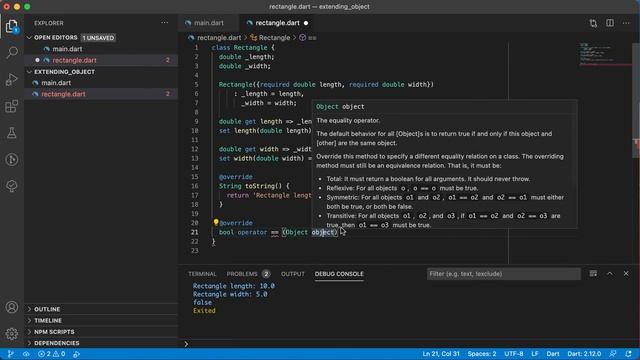Click the debug console filter input
The width and height of the screenshot is (640, 360).
[x=504, y=274]
